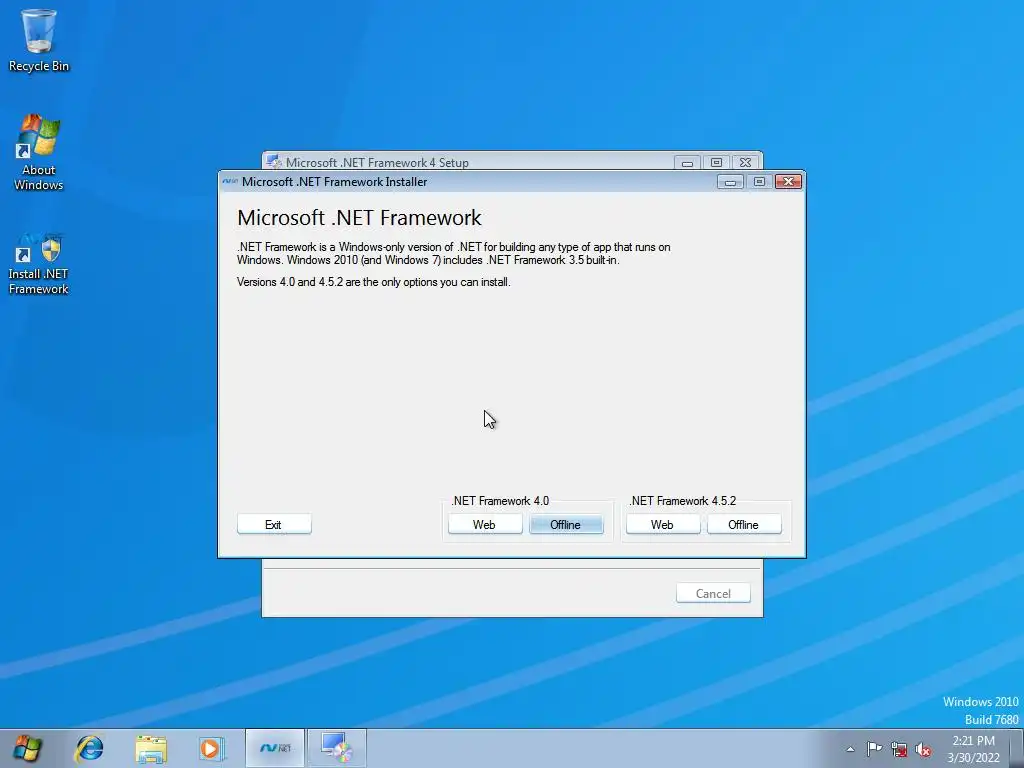
Task: Maximize the Microsoft .NET Framework Installer window
Action: click(x=759, y=182)
